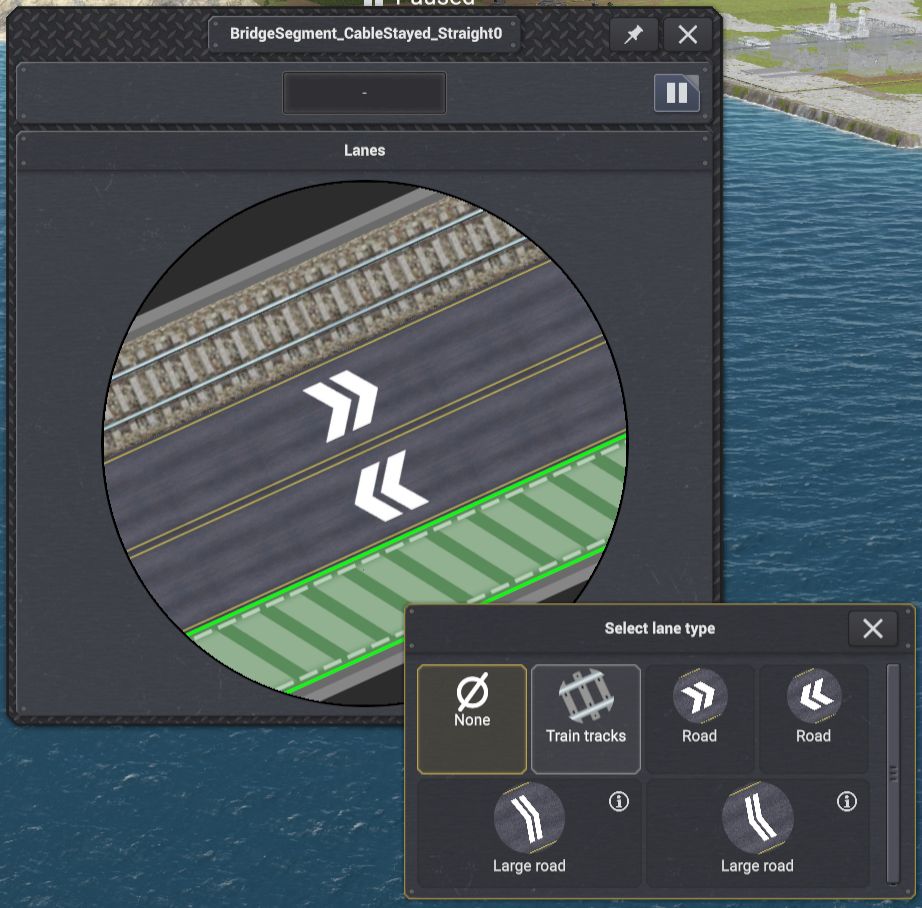This screenshot has width=922, height=908.
Task: Choose the first Large road lane type
Action: (x=529, y=832)
